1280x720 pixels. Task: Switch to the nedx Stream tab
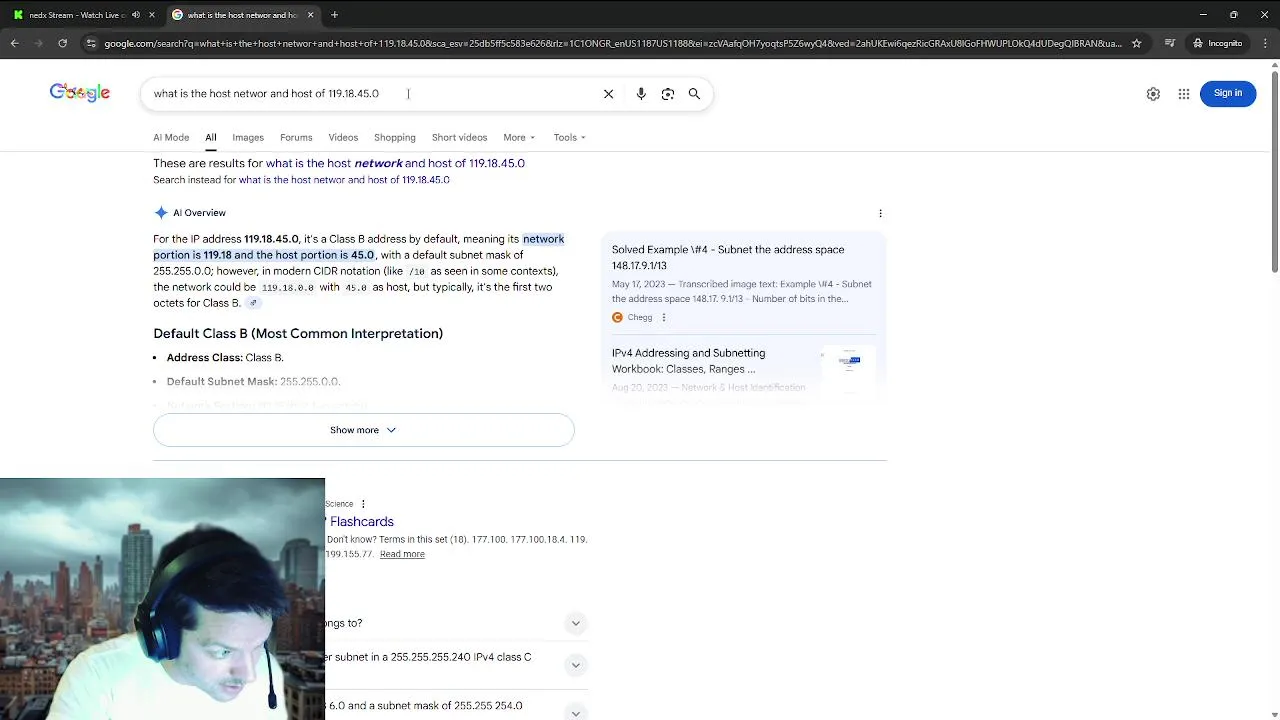[x=76, y=15]
